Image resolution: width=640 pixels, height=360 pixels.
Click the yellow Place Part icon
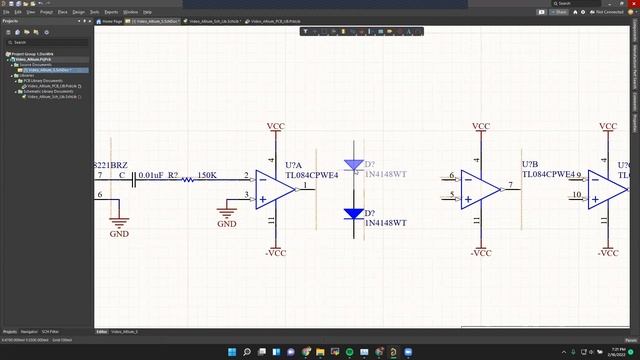point(343,31)
